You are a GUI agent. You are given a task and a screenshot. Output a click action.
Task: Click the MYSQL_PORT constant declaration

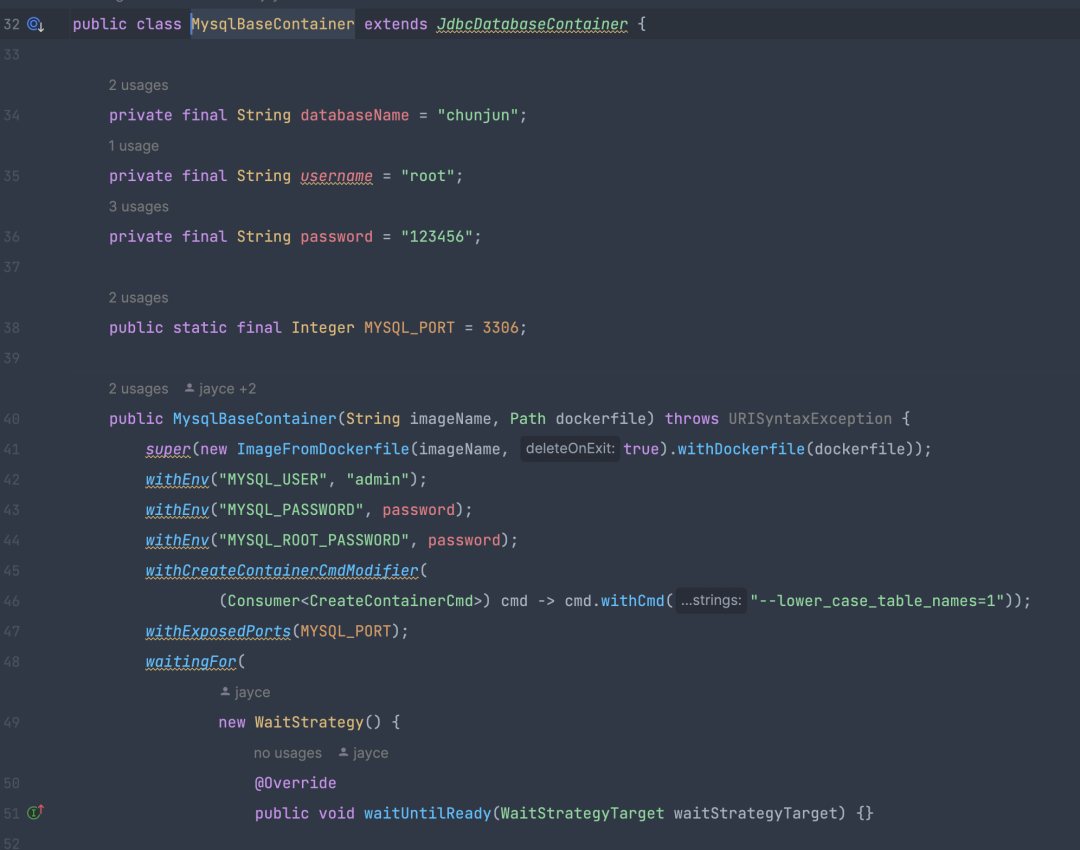click(409, 327)
